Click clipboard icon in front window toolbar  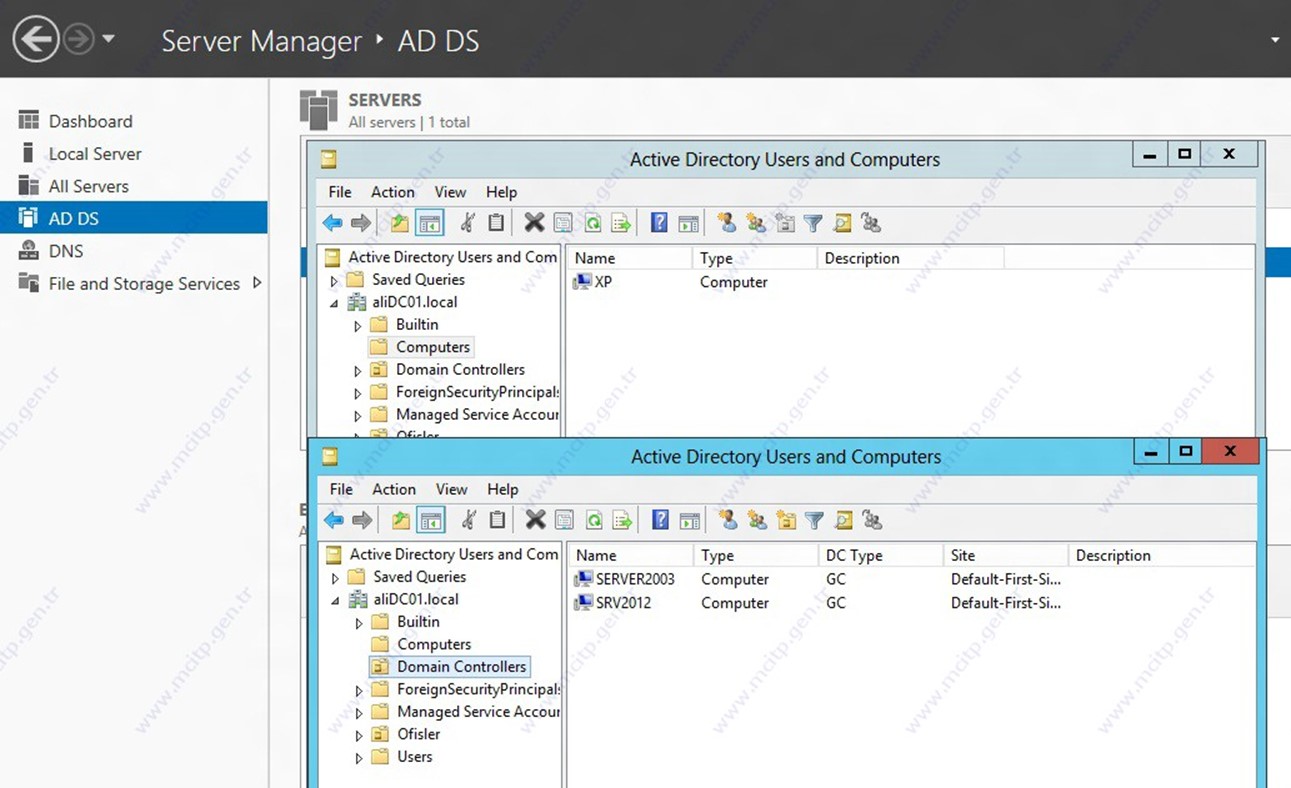(x=497, y=520)
